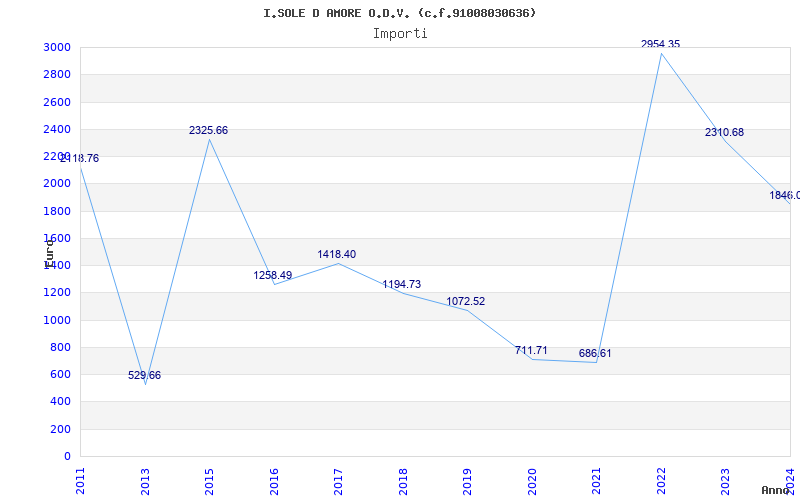The image size is (800, 500).
Task: Click the 200 y-axis value
Action: click(61, 430)
